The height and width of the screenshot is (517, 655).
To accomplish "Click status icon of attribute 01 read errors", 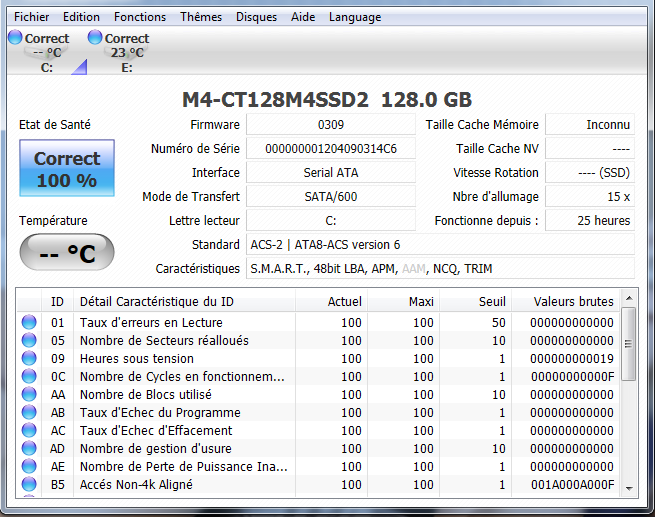I will (29, 322).
